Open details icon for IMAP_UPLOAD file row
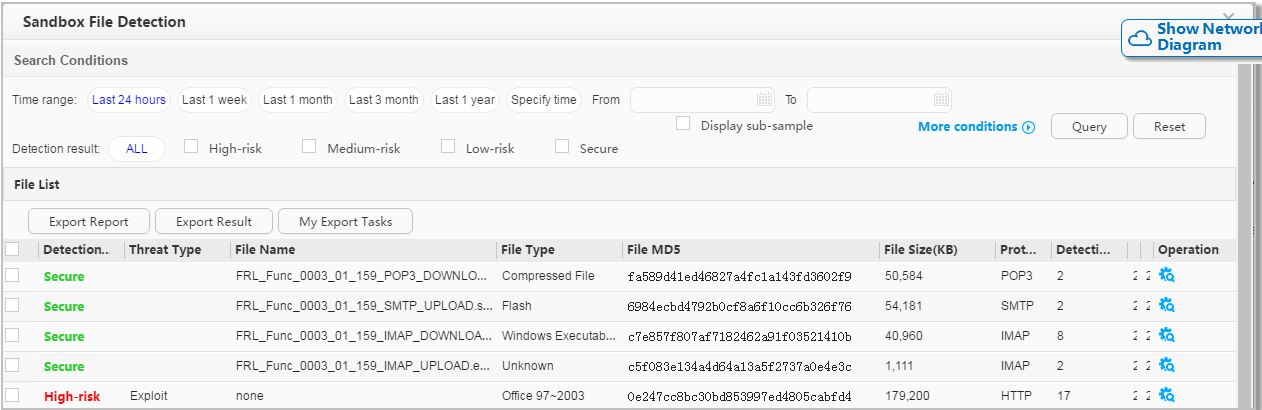Screen dimensions: 1262x410 click(1166, 366)
